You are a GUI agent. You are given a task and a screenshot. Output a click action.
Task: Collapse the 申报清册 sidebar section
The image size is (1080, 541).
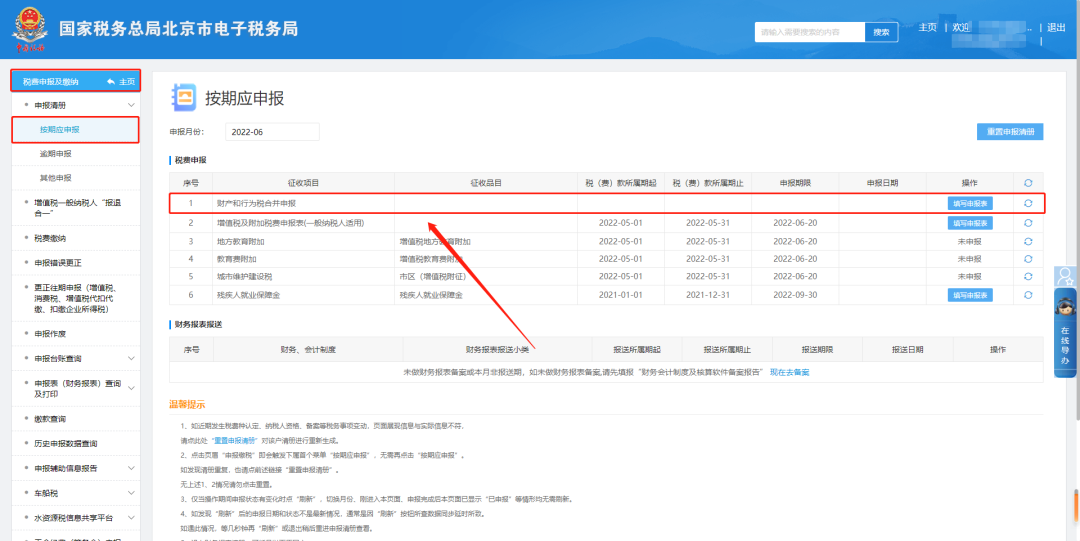[131, 105]
